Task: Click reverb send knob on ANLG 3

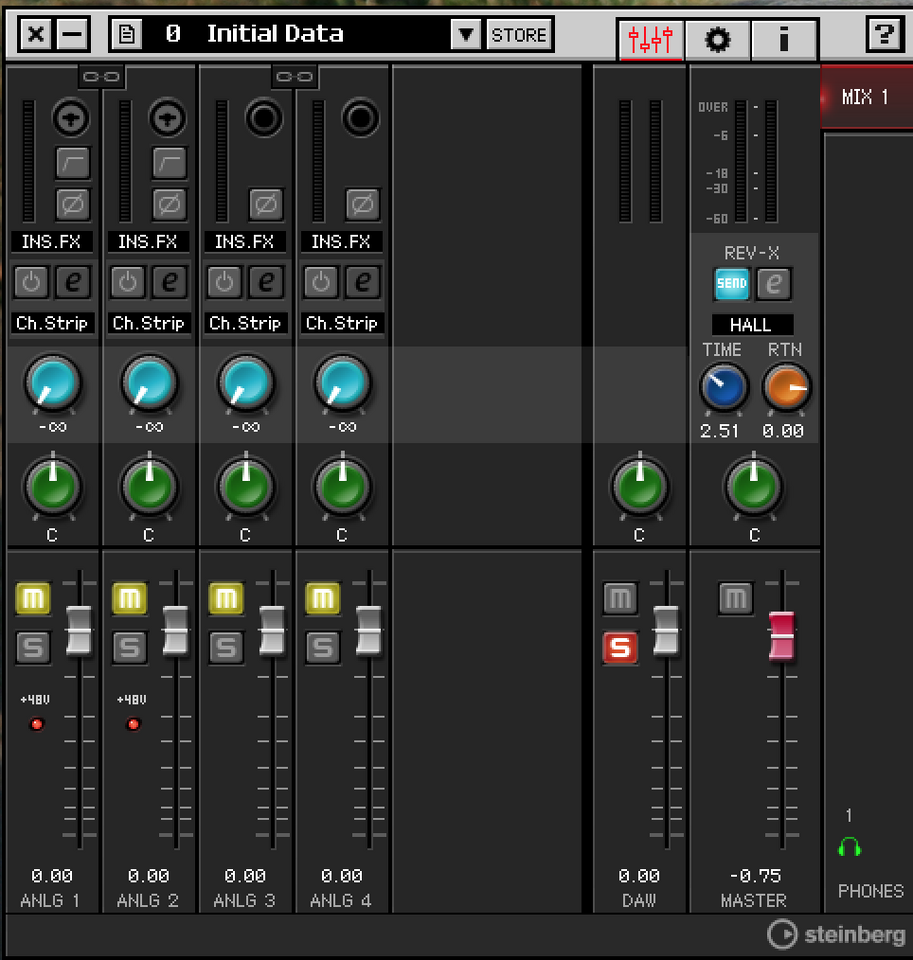Action: click(246, 383)
